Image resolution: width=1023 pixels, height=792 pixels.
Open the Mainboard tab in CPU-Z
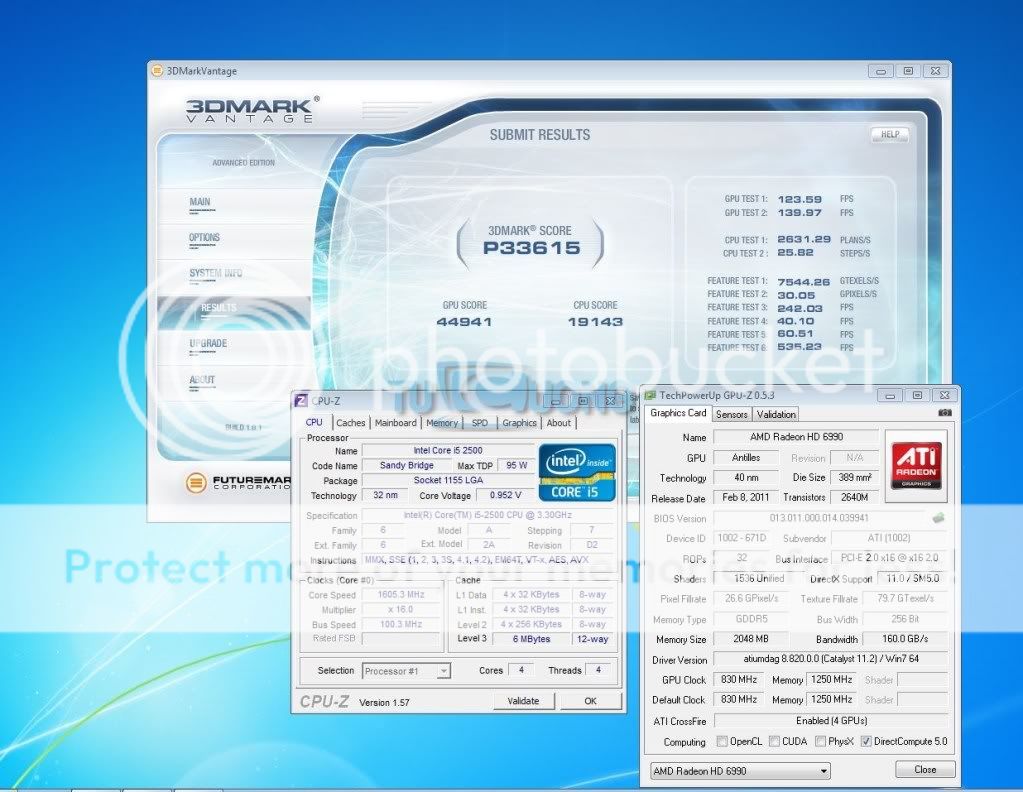coord(395,423)
